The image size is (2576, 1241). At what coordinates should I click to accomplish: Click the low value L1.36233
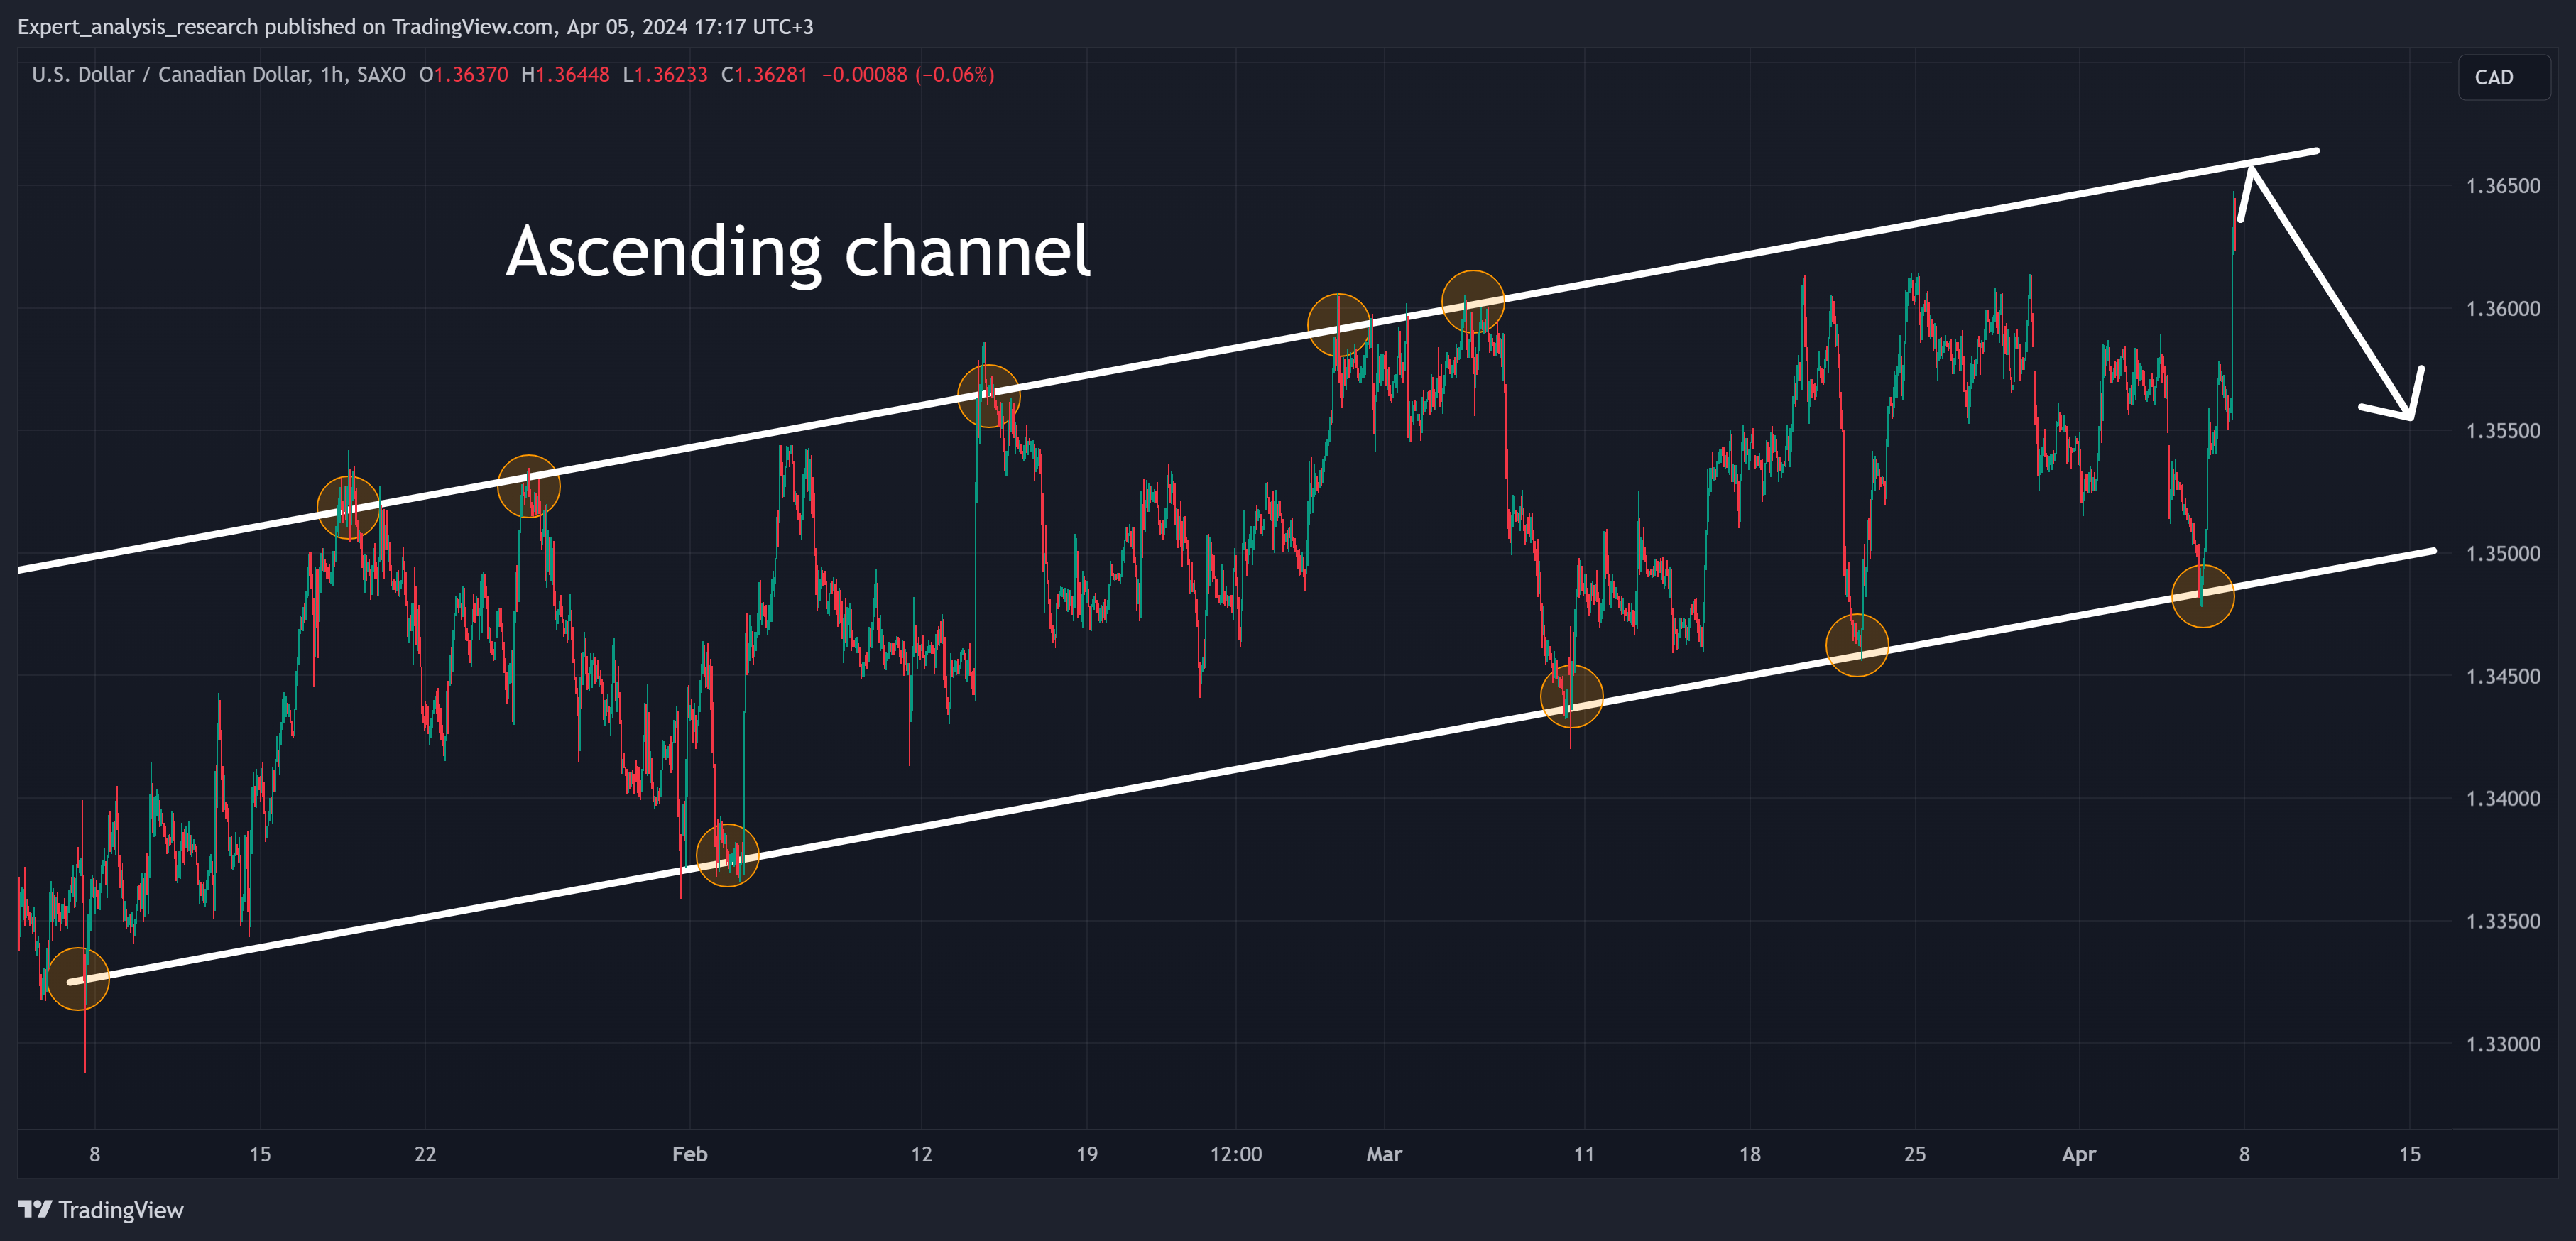(x=665, y=75)
